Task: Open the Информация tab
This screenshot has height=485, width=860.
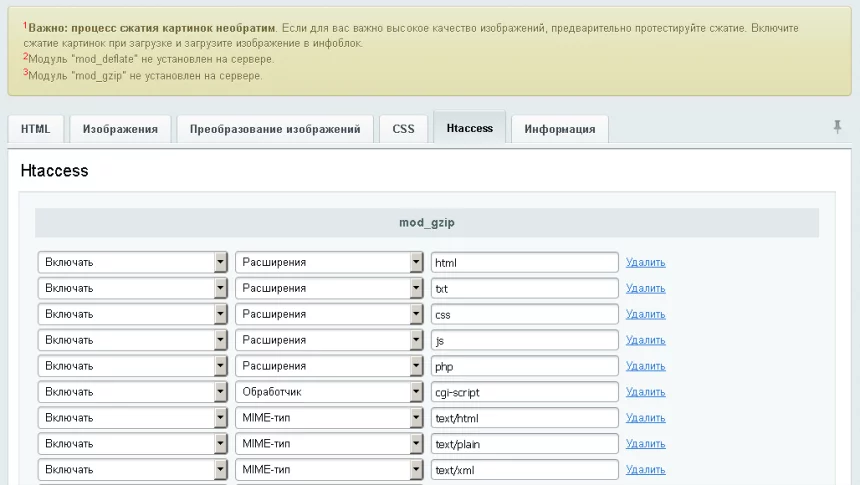Action: point(559,129)
